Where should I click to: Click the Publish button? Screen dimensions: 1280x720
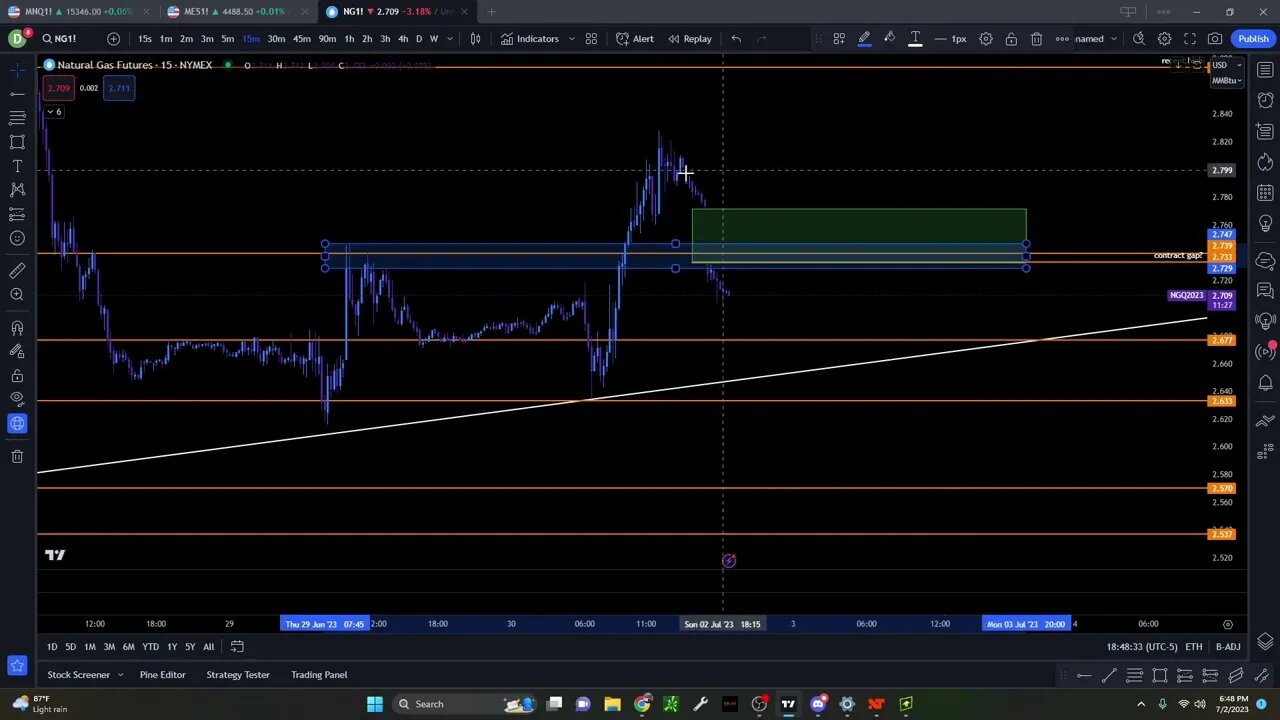pos(1253,39)
